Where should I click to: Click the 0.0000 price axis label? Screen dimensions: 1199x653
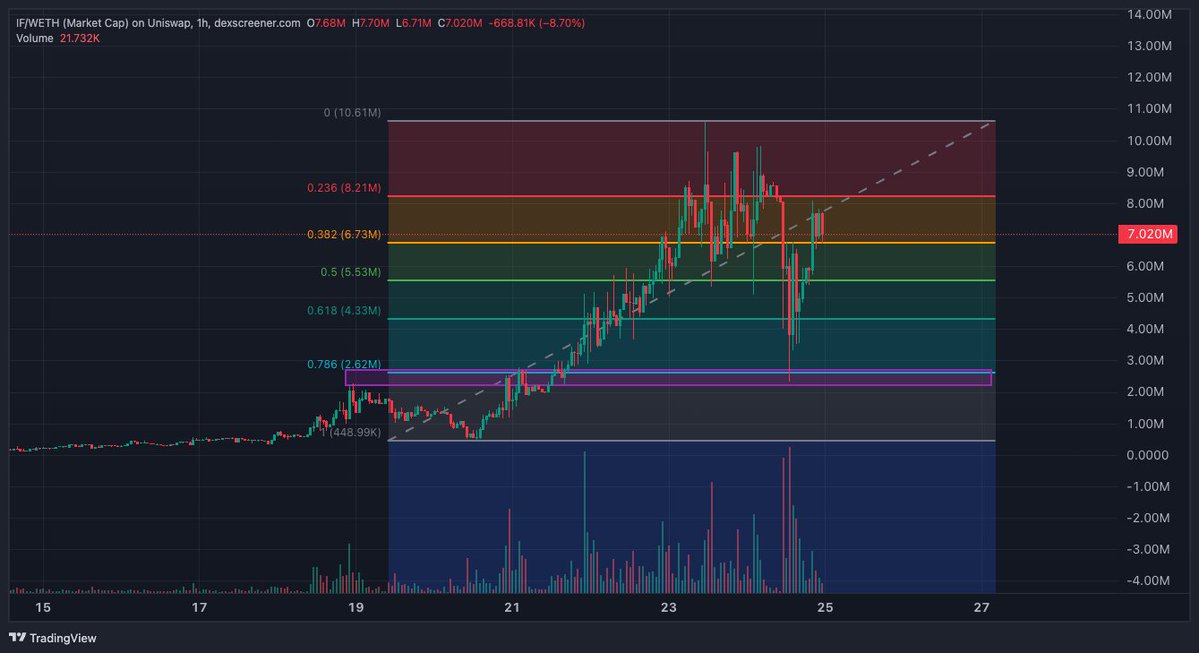1148,455
